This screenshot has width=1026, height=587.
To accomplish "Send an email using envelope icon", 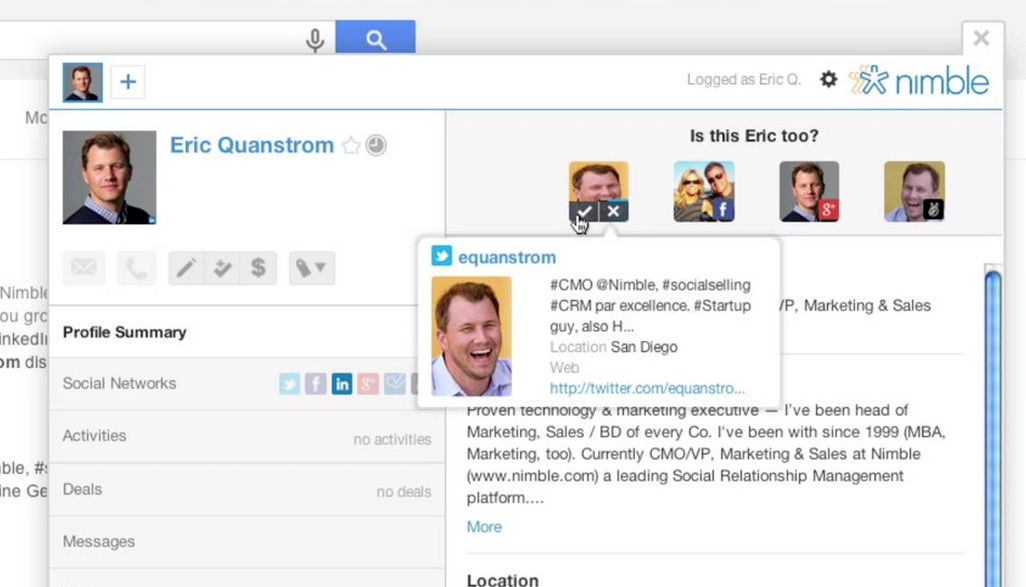I will point(84,268).
